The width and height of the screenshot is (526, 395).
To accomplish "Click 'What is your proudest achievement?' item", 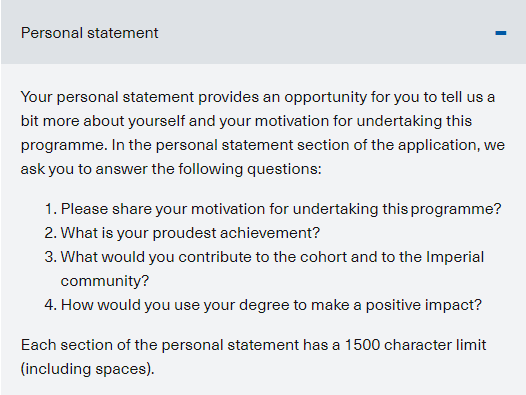I will (x=182, y=233).
